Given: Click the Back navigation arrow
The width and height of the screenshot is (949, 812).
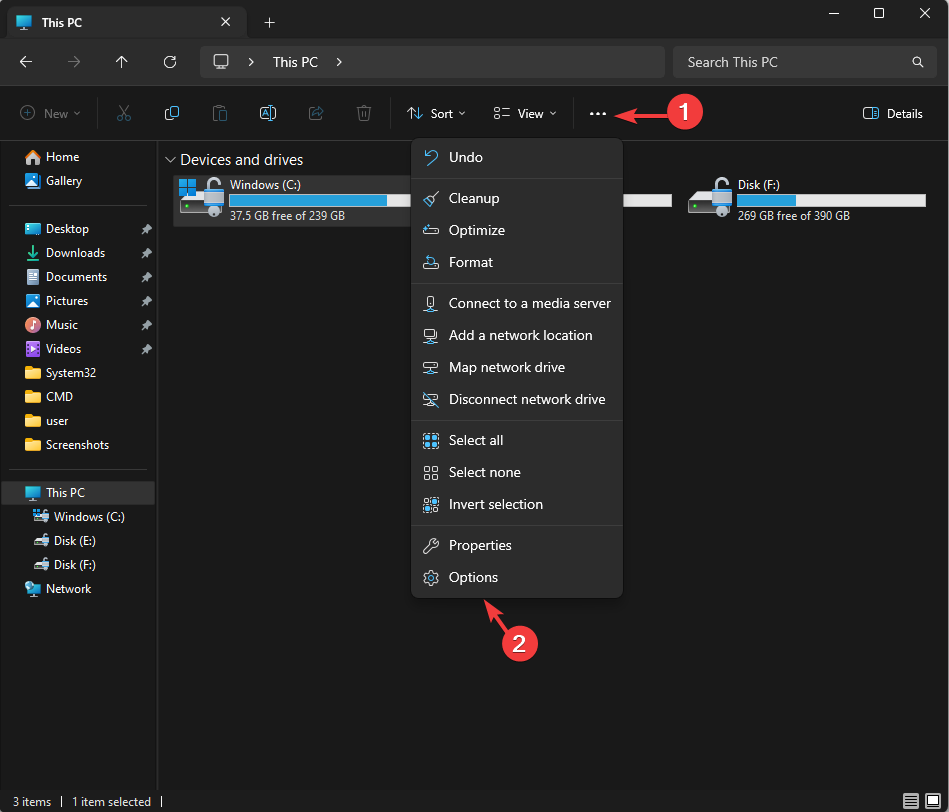Looking at the screenshot, I should point(26,62).
